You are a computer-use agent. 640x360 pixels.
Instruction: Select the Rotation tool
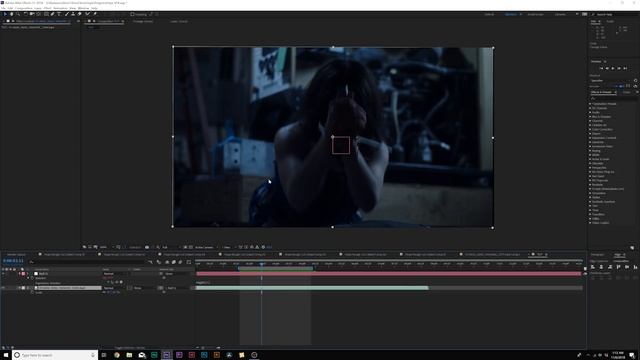click(x=25, y=14)
